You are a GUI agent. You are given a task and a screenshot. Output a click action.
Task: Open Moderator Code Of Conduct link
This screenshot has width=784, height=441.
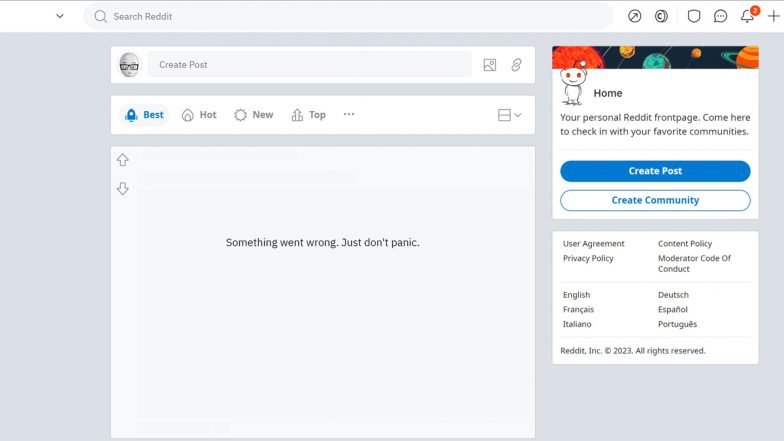pos(694,264)
